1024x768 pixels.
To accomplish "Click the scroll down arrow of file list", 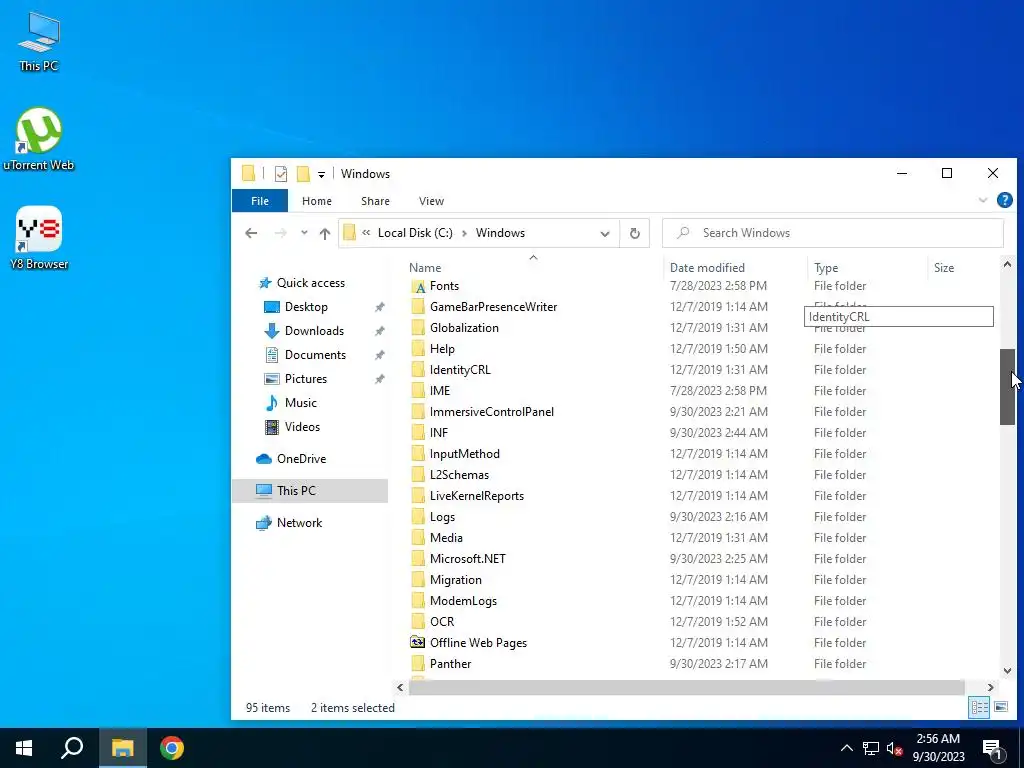I will [1007, 671].
